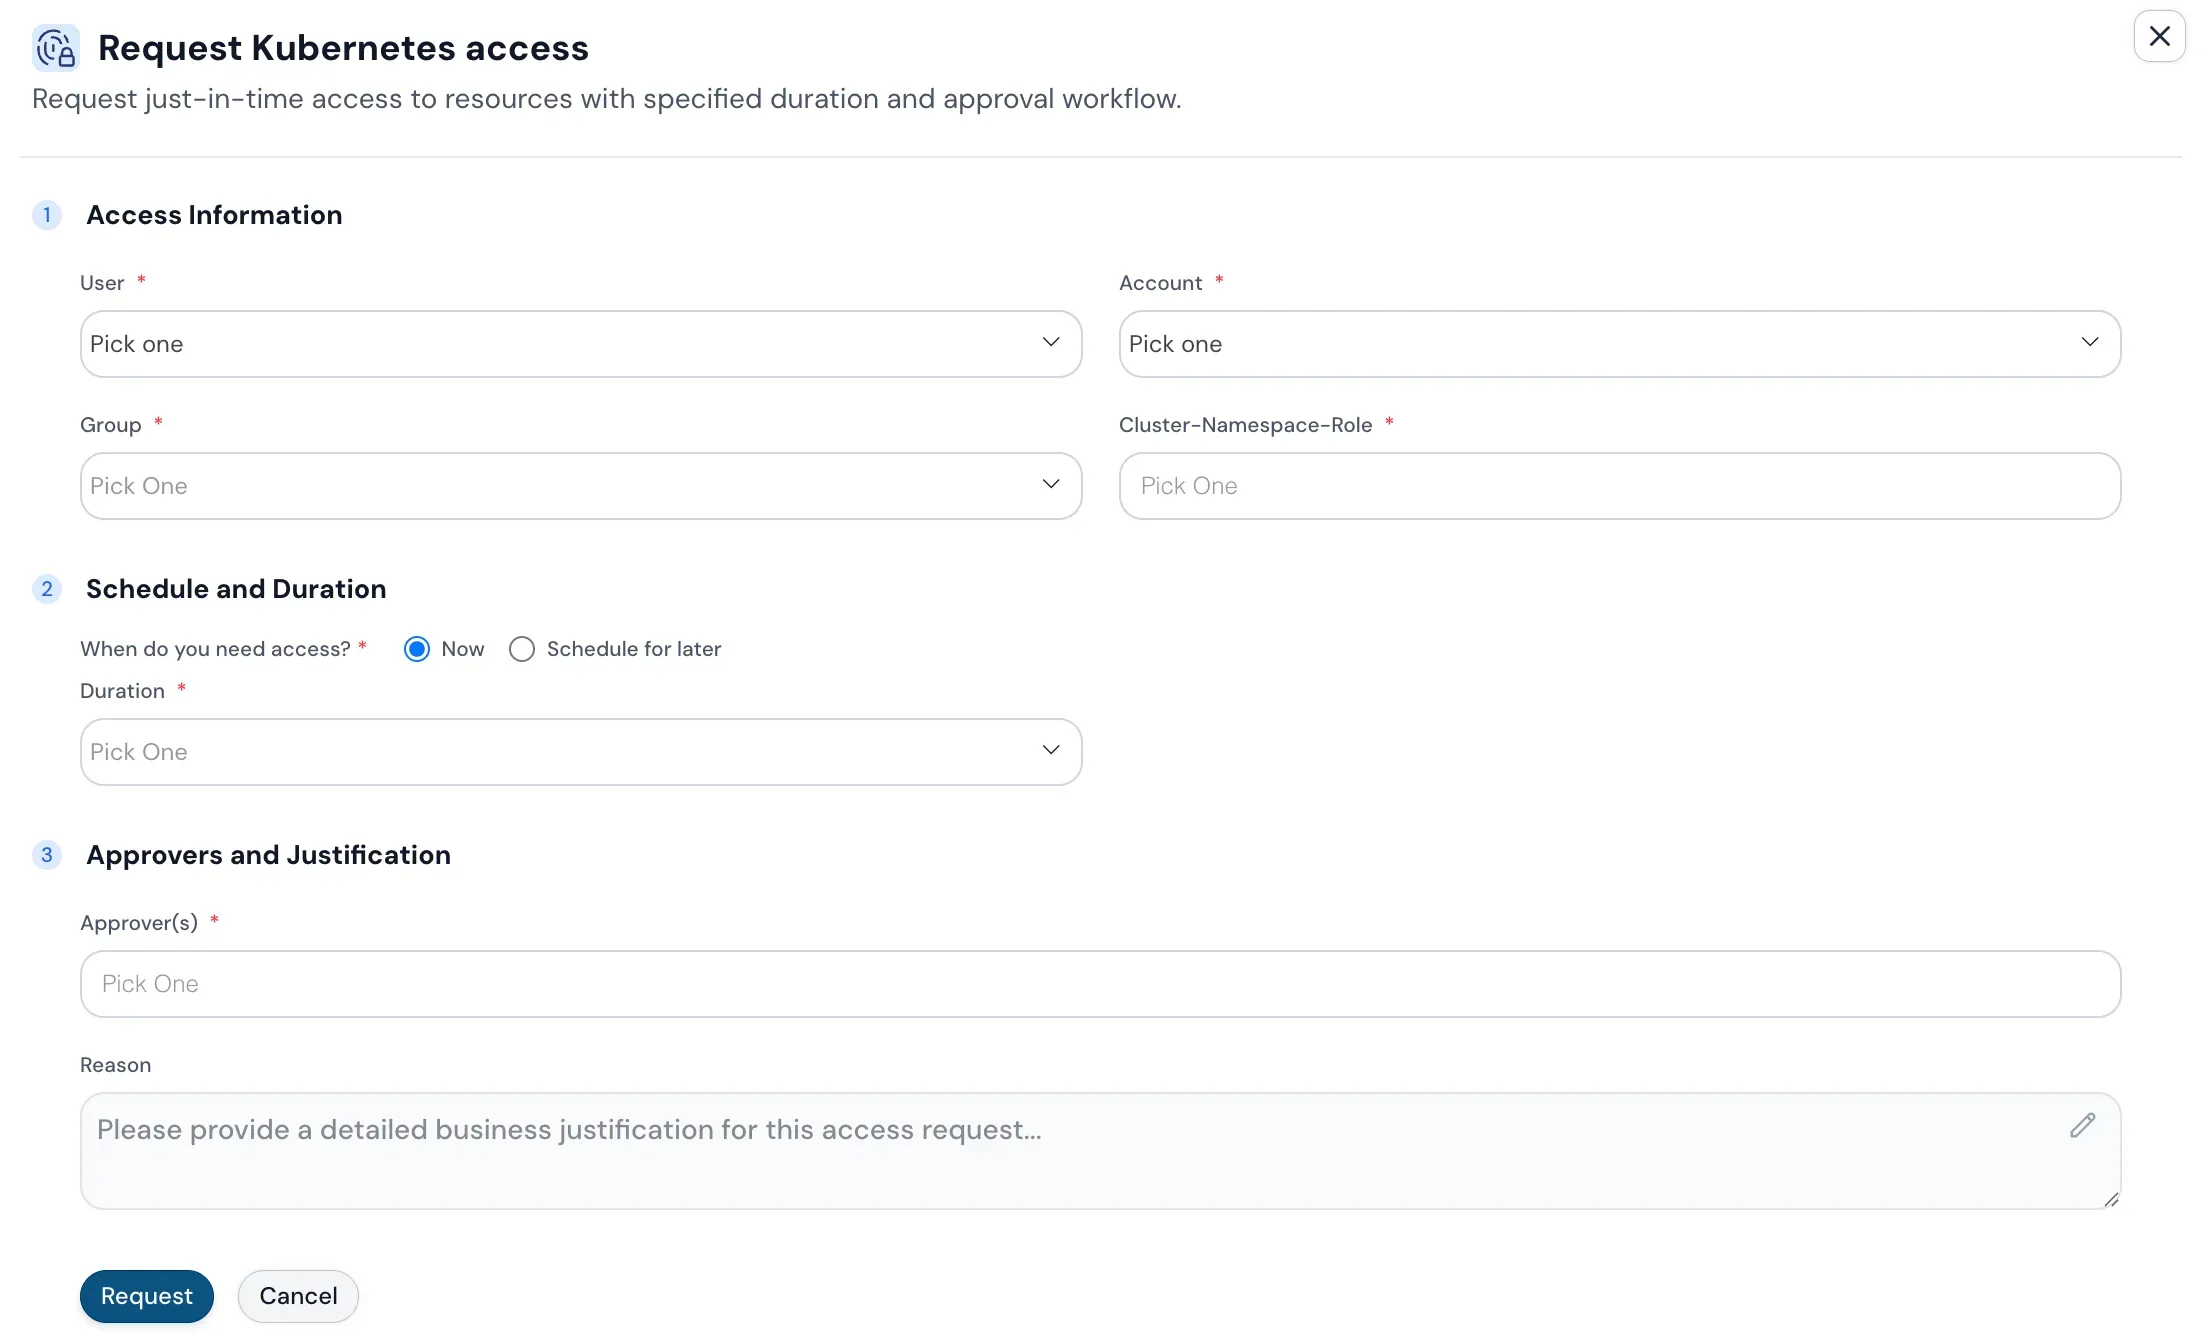The width and height of the screenshot is (2208, 1342).
Task: Click the Request button
Action: point(146,1296)
